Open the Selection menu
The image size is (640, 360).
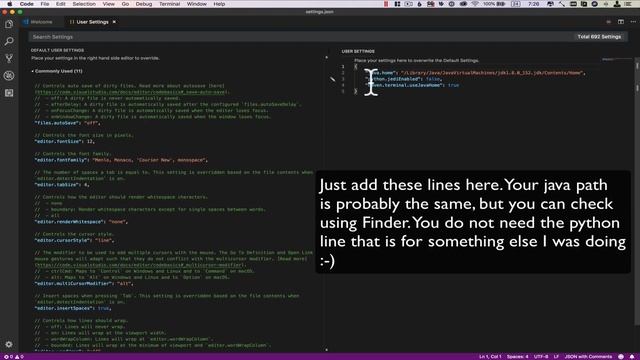pyautogui.click(x=84, y=4)
